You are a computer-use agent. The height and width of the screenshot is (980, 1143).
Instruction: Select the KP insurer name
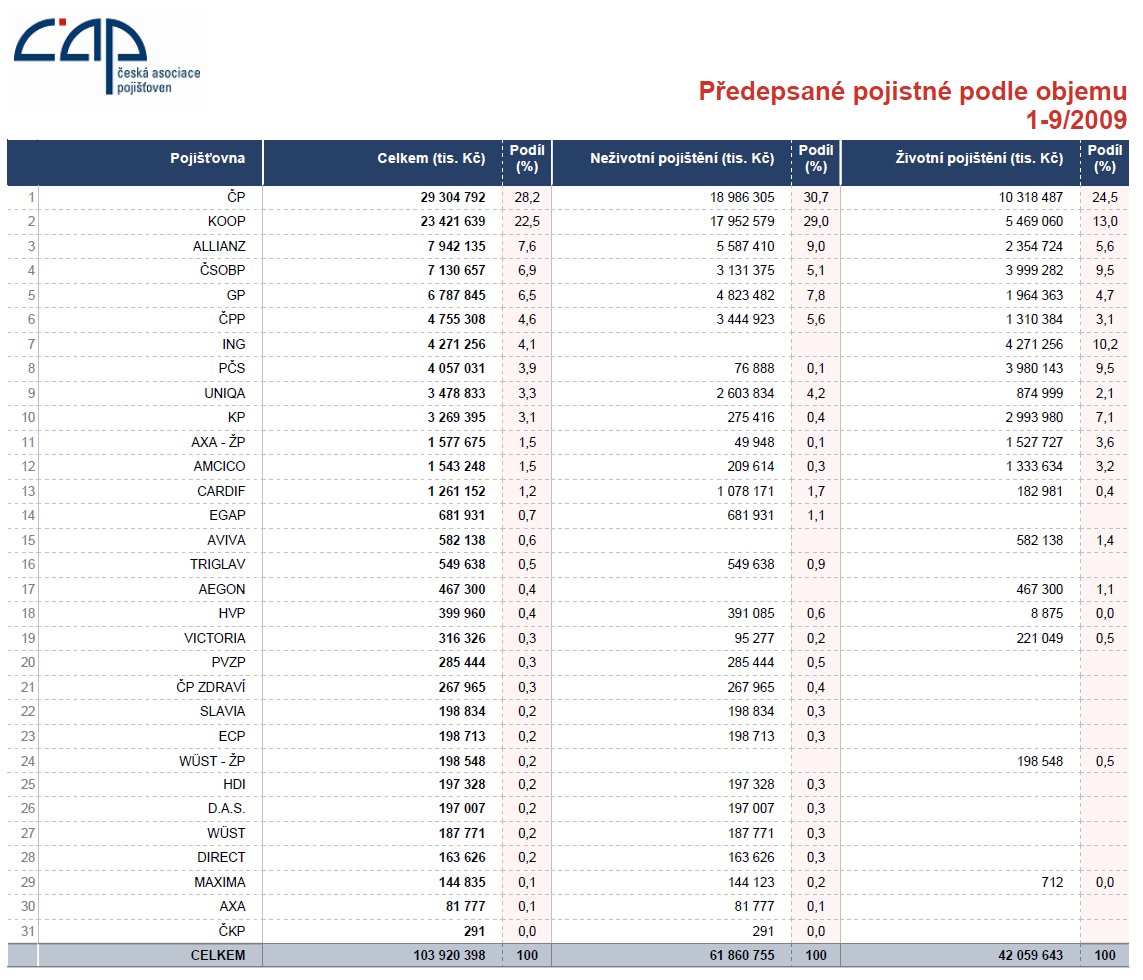[x=236, y=418]
